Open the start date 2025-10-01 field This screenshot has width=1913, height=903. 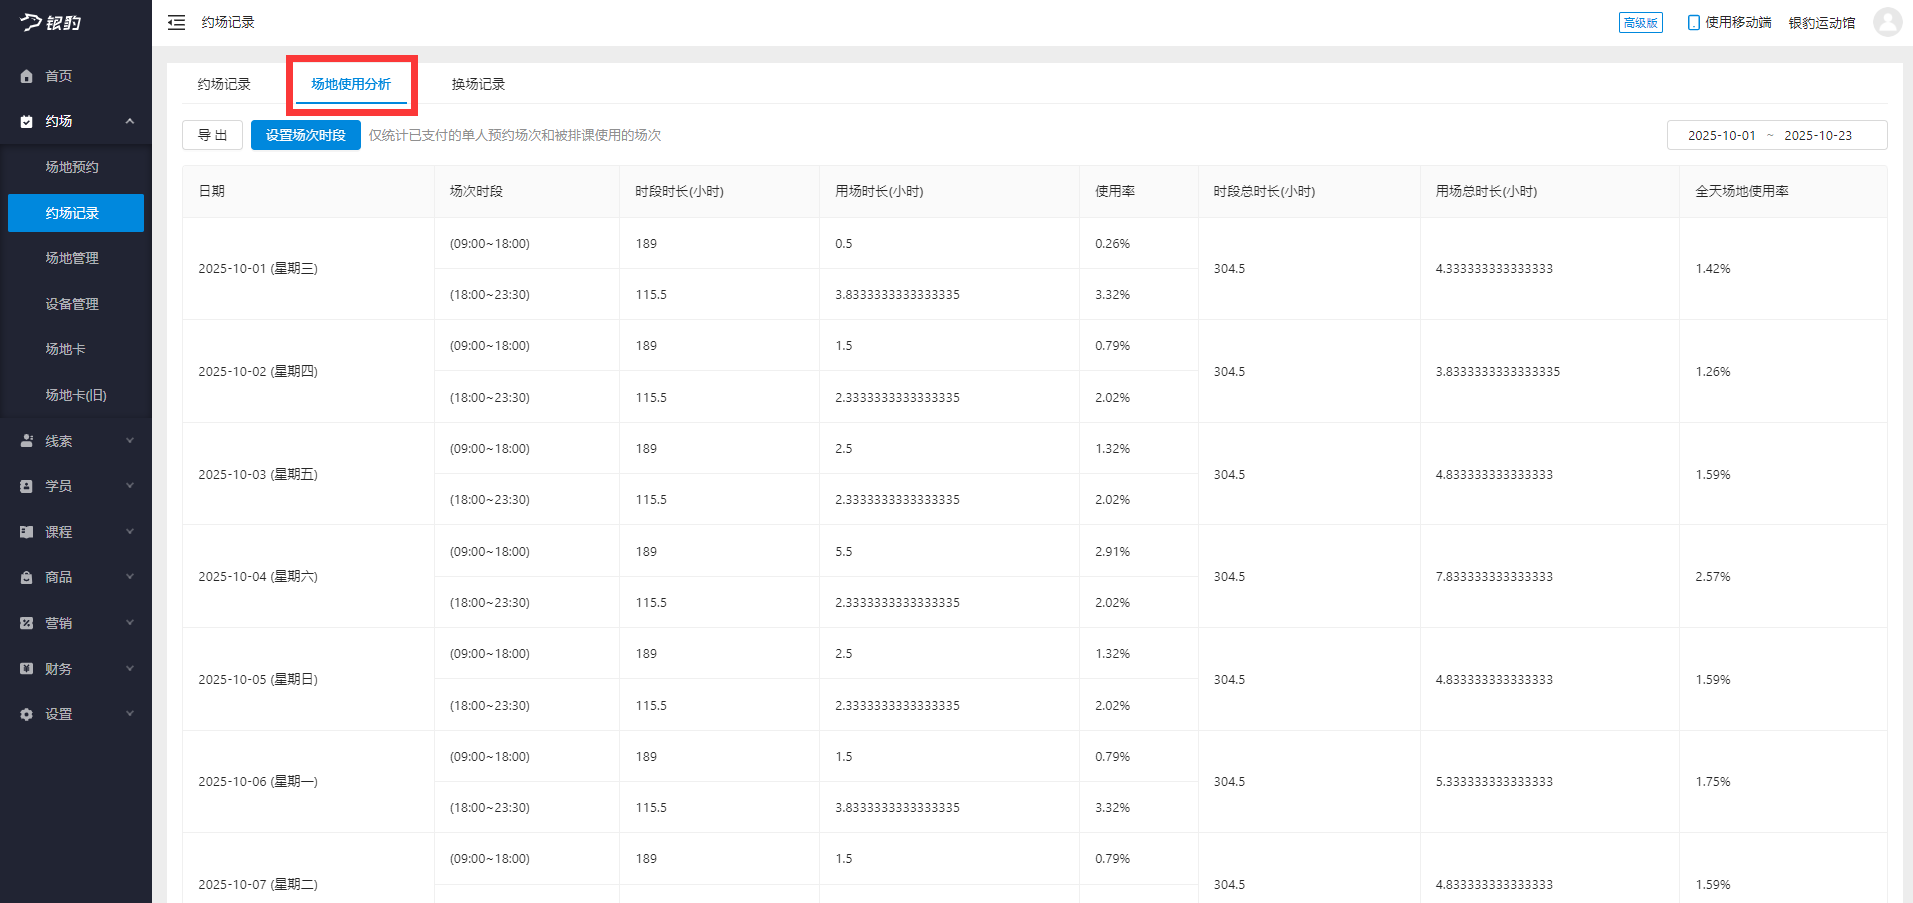tap(1721, 135)
